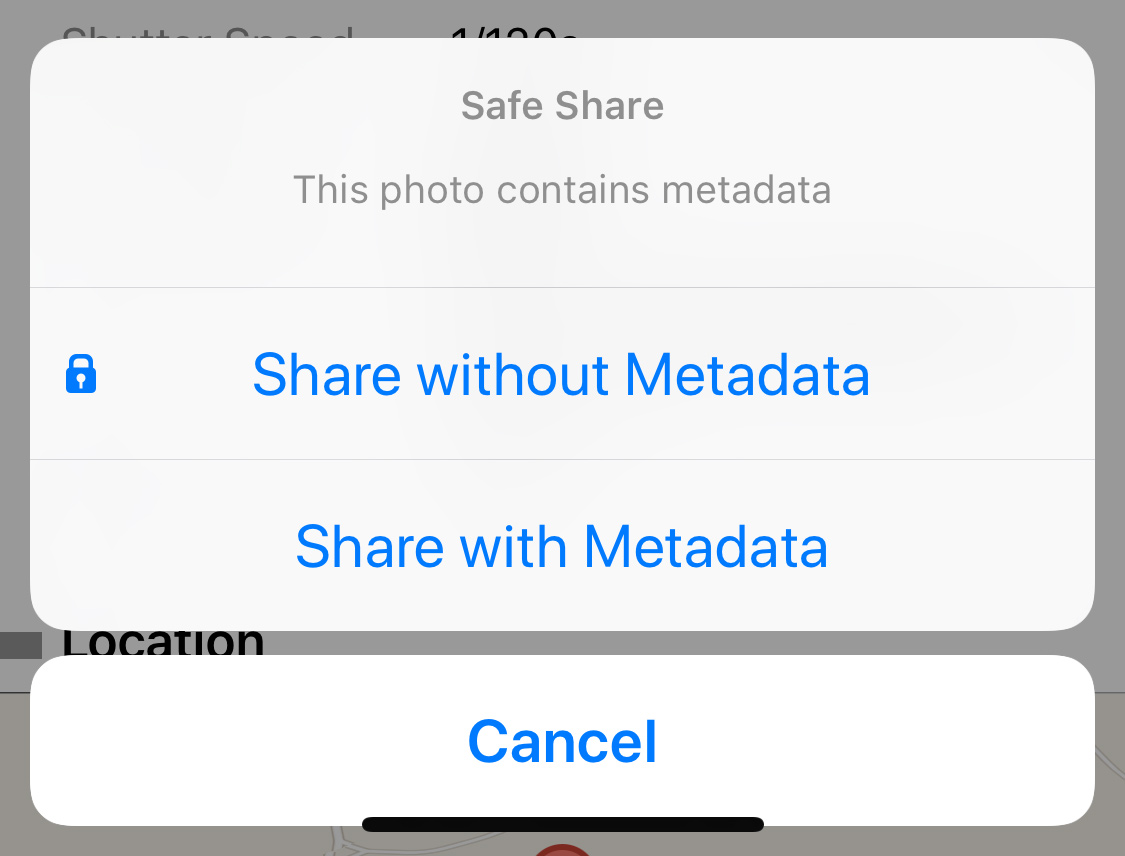This screenshot has height=856, width=1125.
Task: Click the Safe Share title text
Action: [x=562, y=105]
